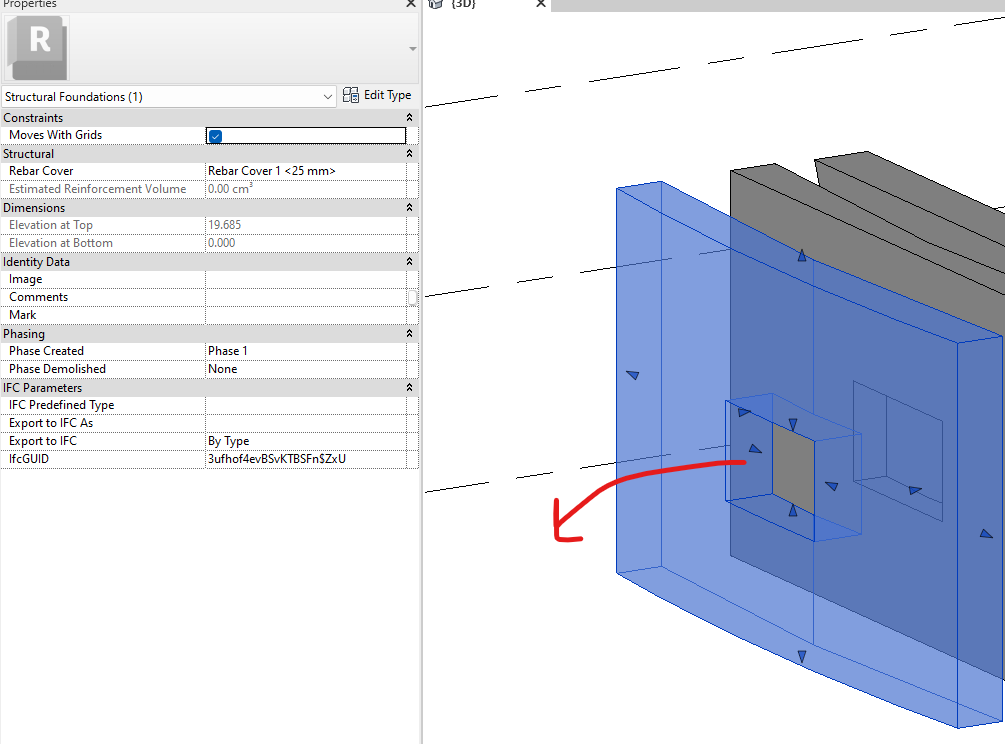1005x744 pixels.
Task: Click the checkbox in the Constraints section
Action: point(215,134)
